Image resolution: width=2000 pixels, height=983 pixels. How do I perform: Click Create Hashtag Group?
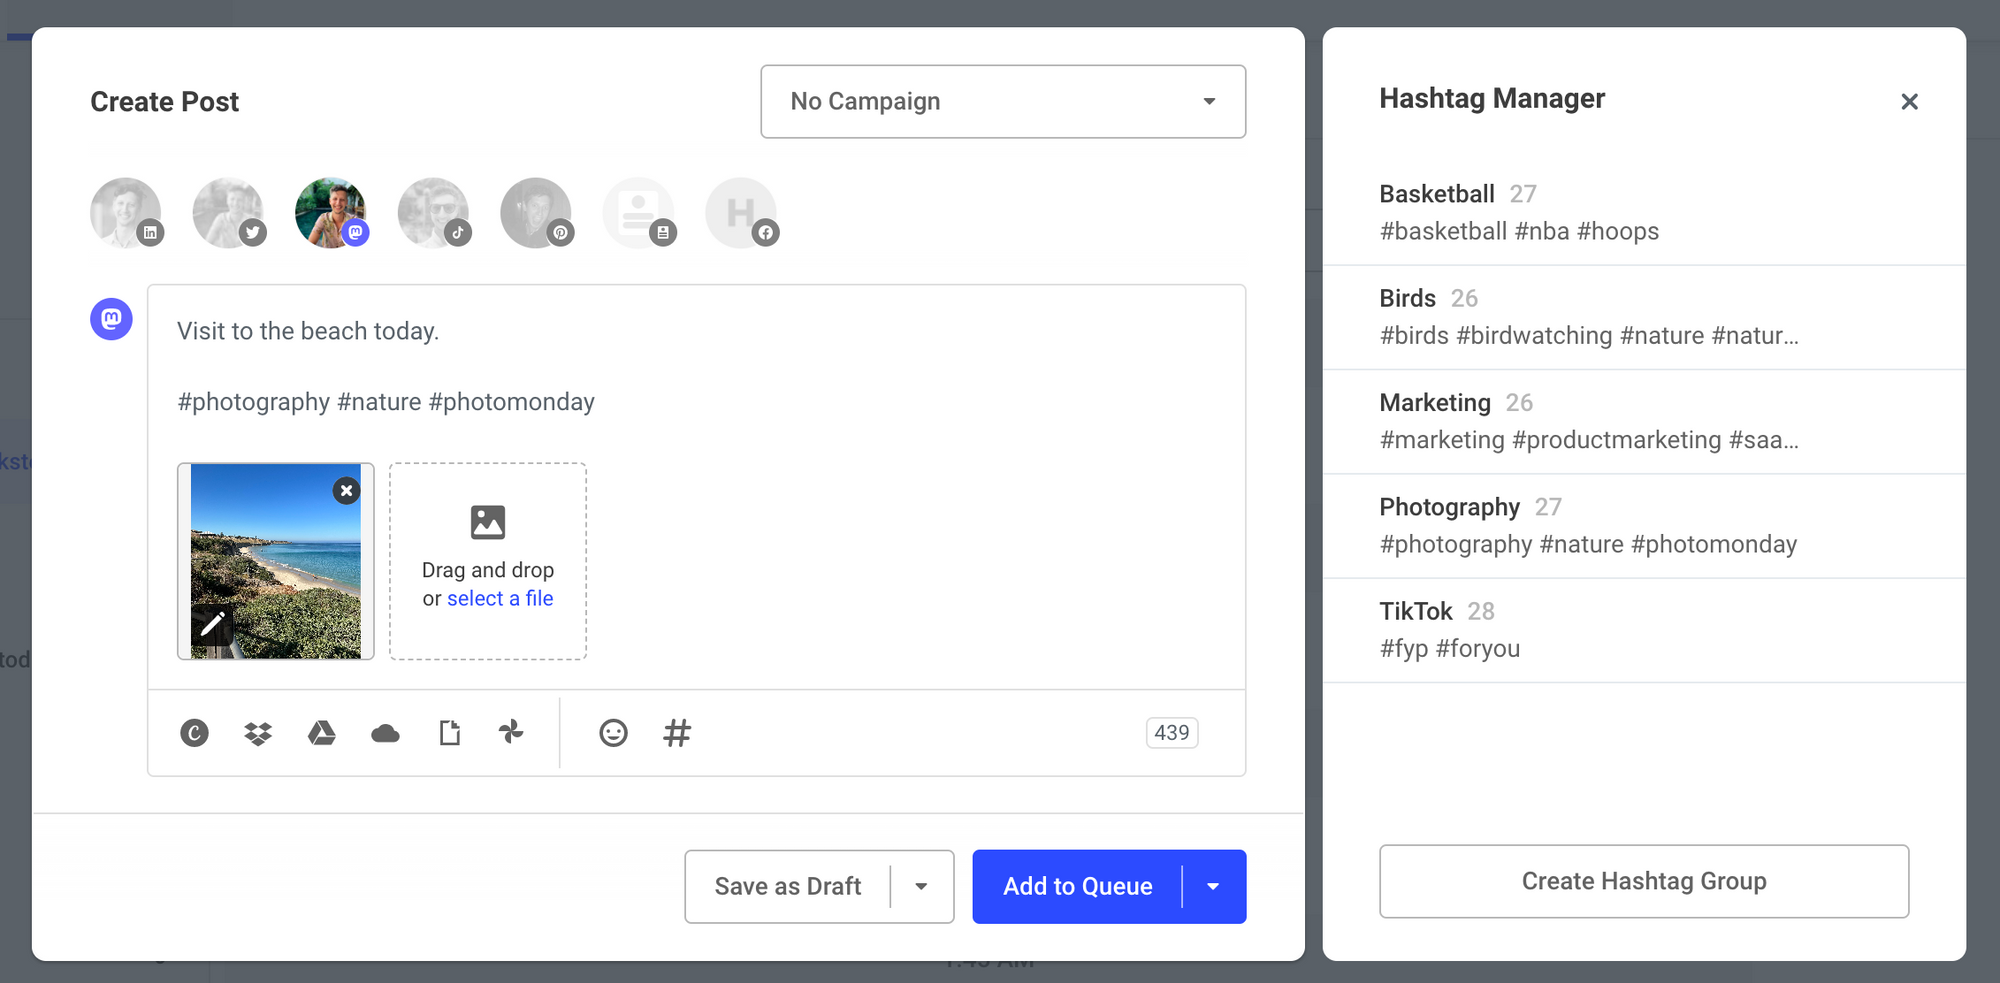pos(1643,881)
